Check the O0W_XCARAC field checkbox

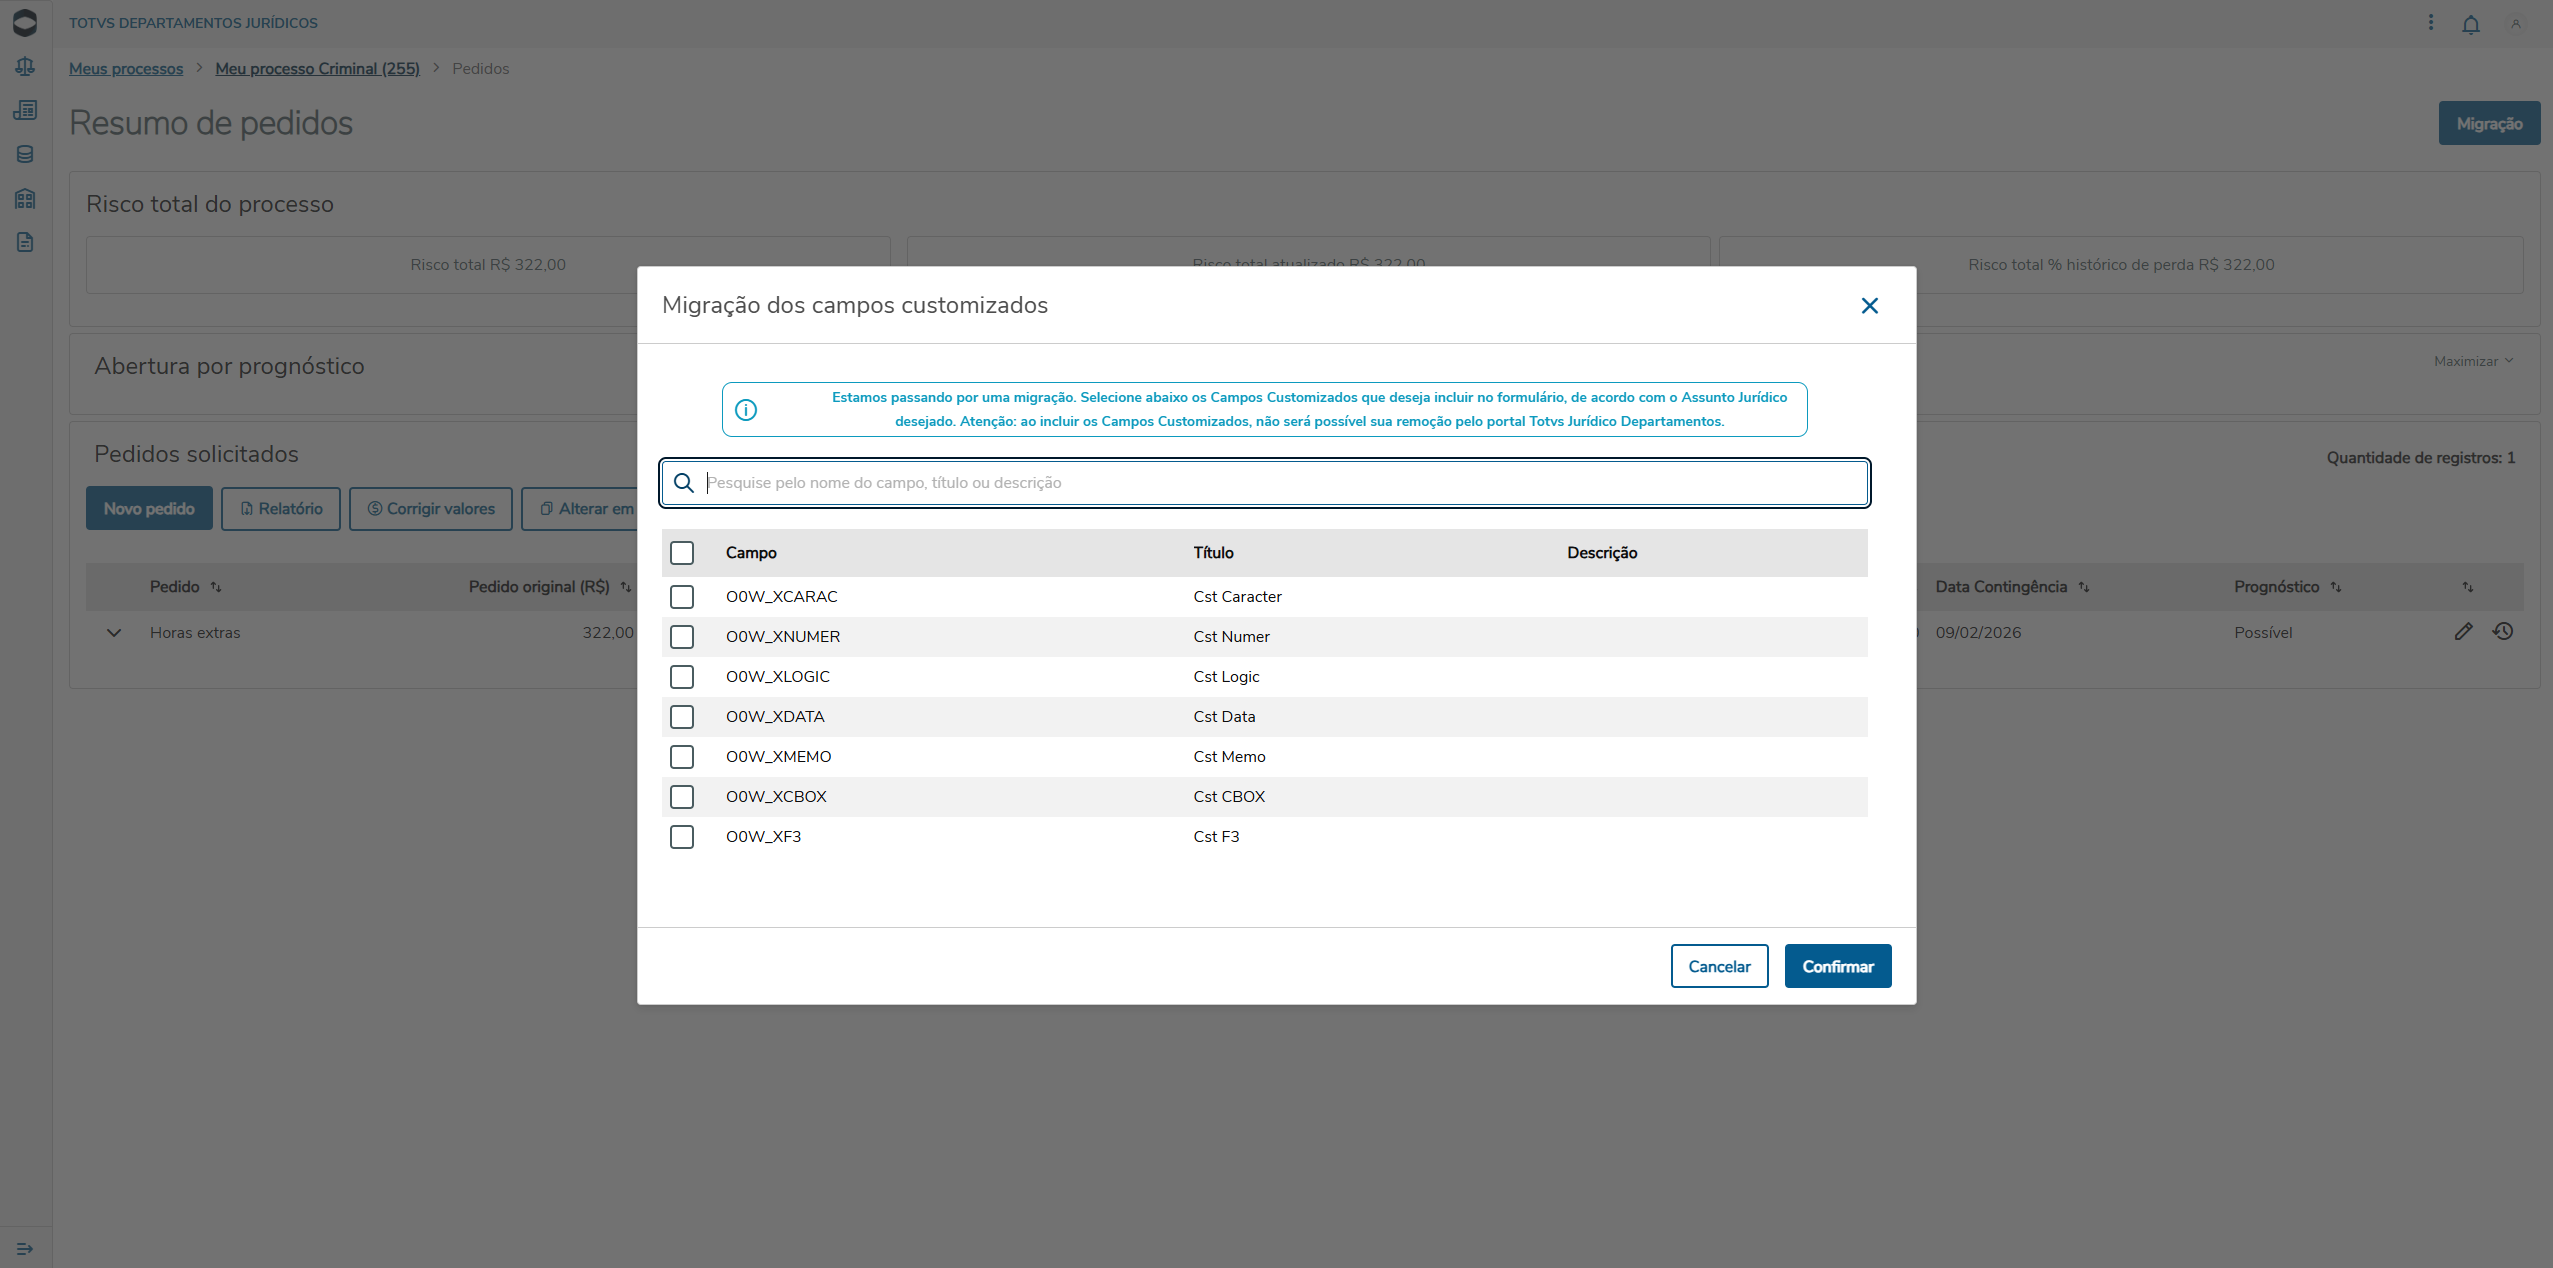coord(682,597)
